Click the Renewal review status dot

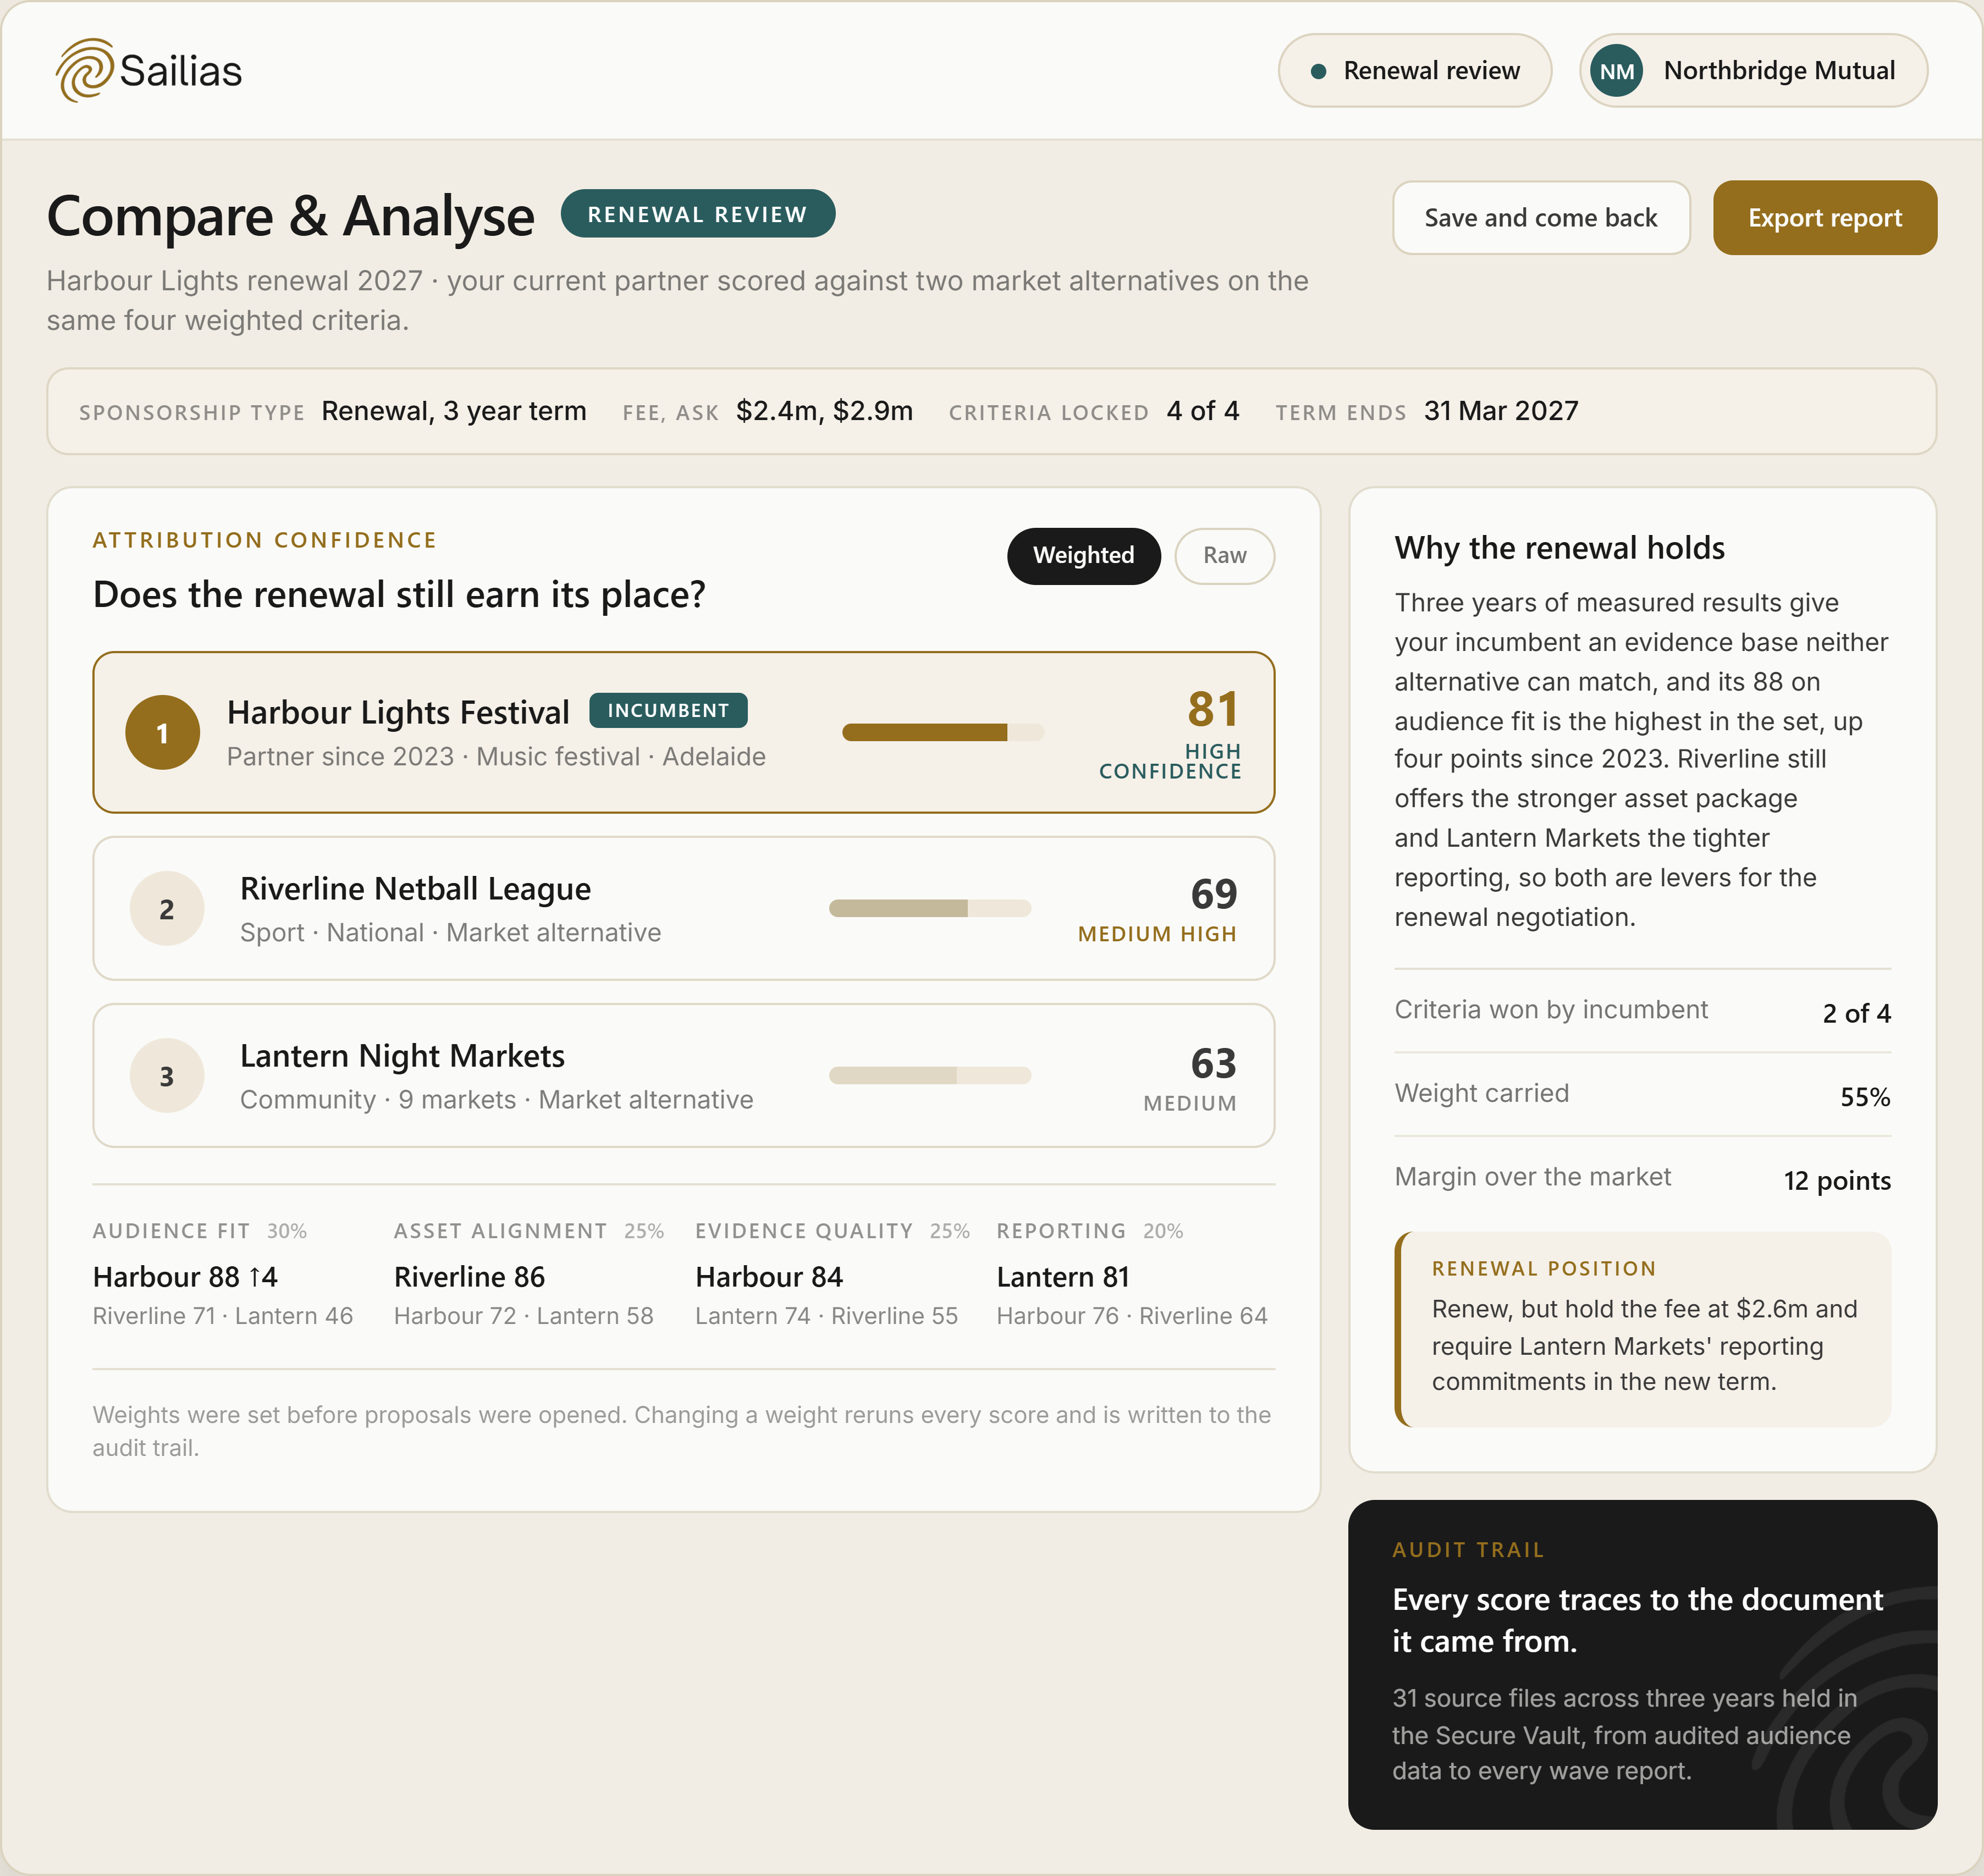point(1318,71)
